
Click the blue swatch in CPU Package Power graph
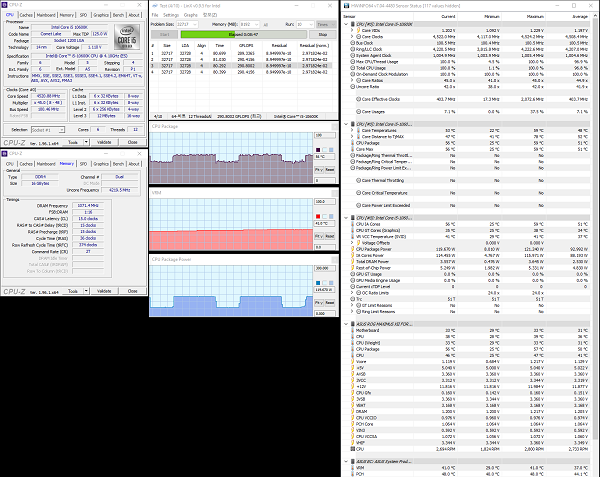tap(318, 283)
